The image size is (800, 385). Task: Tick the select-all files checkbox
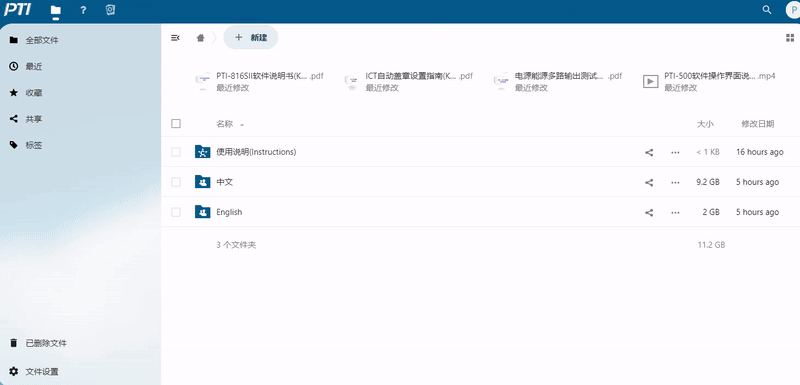[176, 123]
